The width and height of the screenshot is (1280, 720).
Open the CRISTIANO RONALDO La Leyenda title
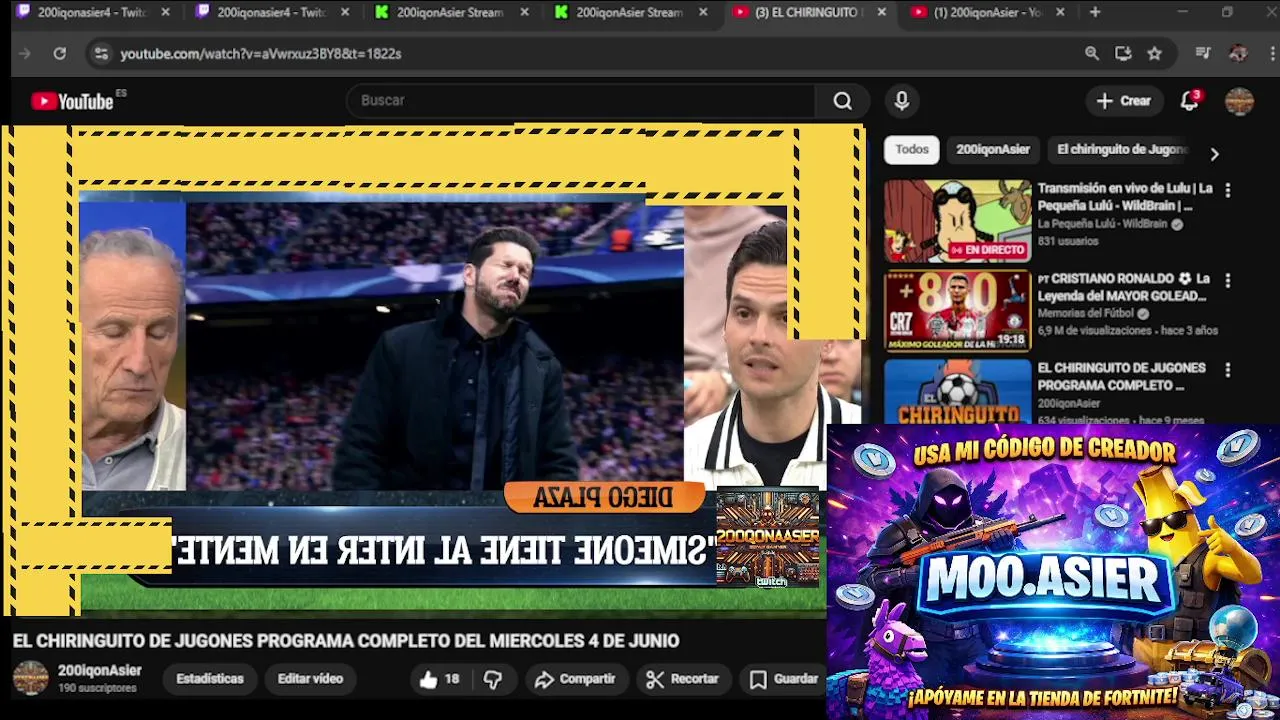pos(1124,287)
